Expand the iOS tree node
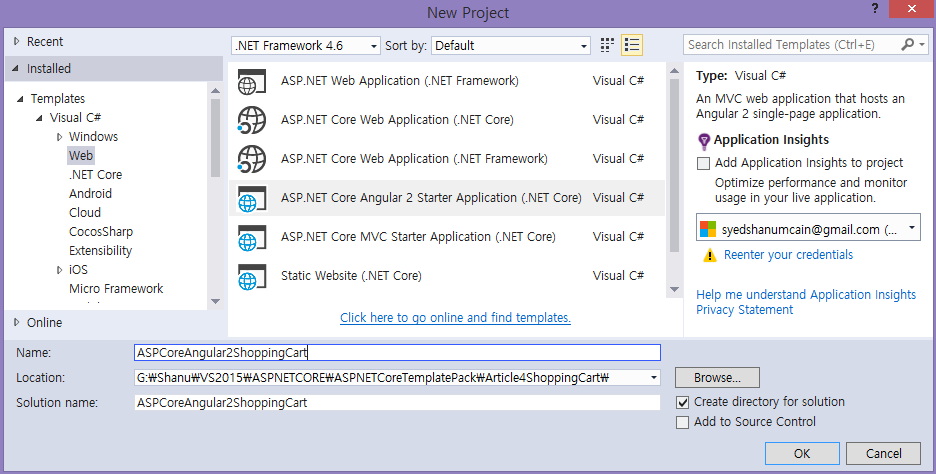The image size is (936, 474). tap(59, 270)
